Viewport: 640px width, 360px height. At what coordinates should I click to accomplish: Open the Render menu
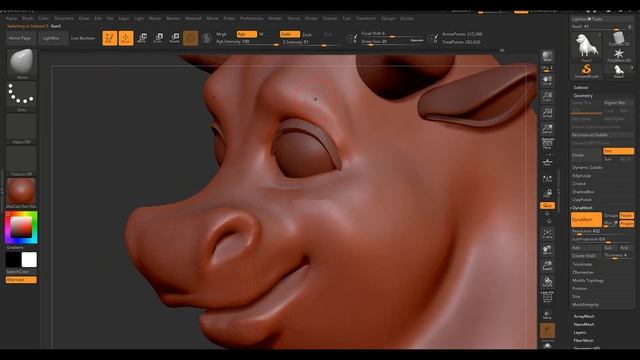pos(275,18)
